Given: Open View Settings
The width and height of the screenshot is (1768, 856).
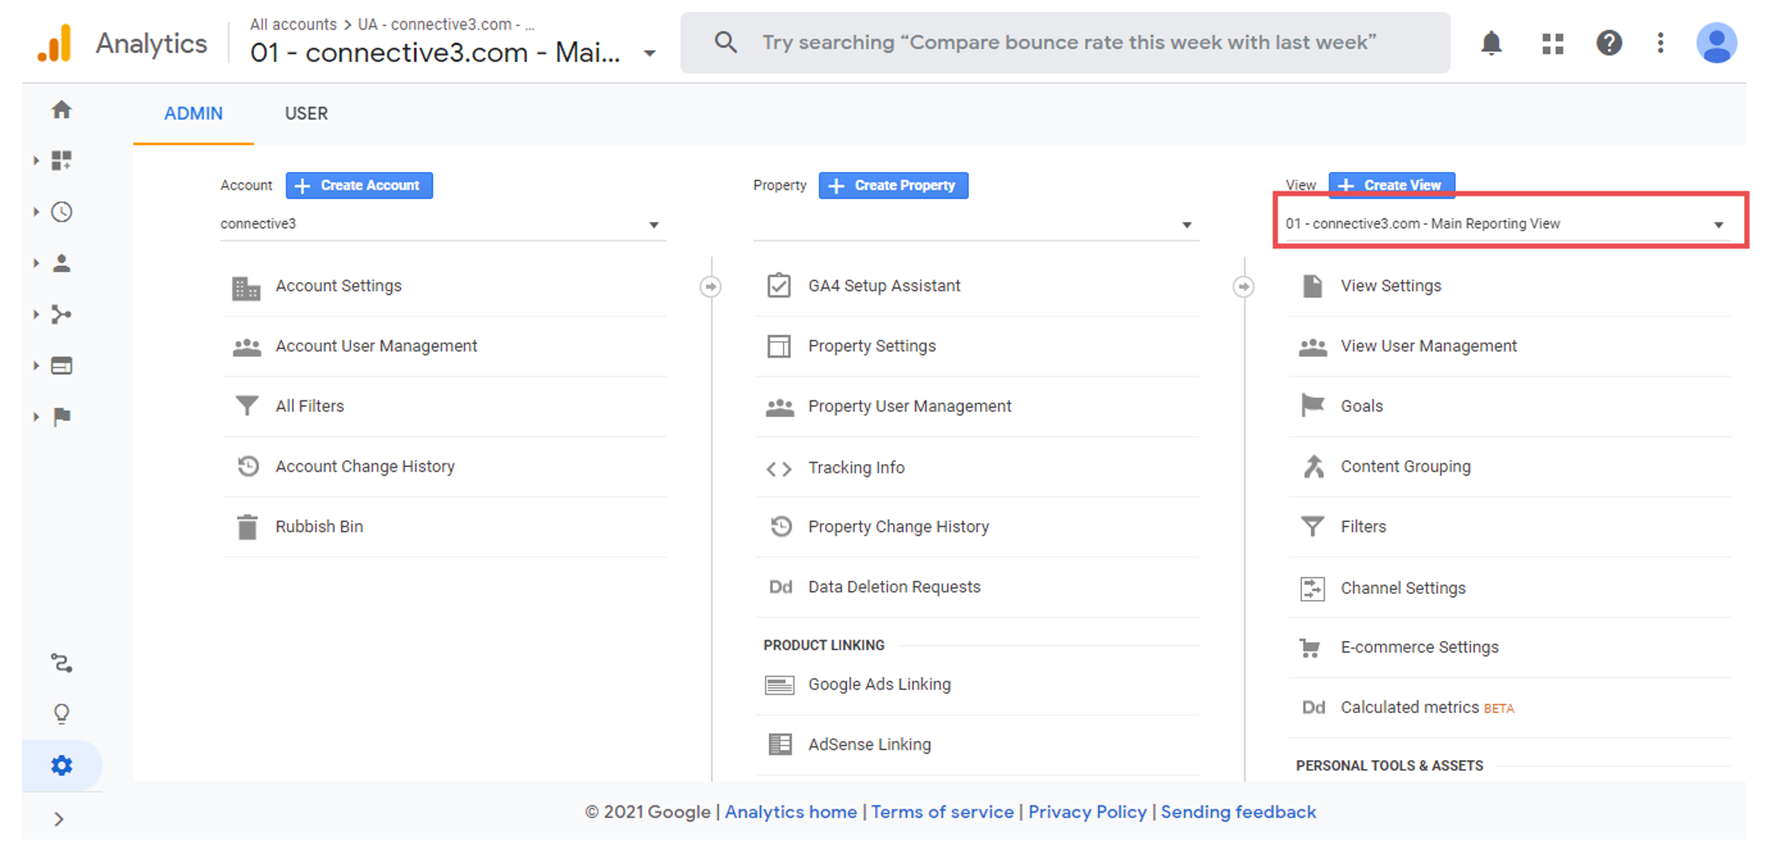Looking at the screenshot, I should [x=1510, y=286].
